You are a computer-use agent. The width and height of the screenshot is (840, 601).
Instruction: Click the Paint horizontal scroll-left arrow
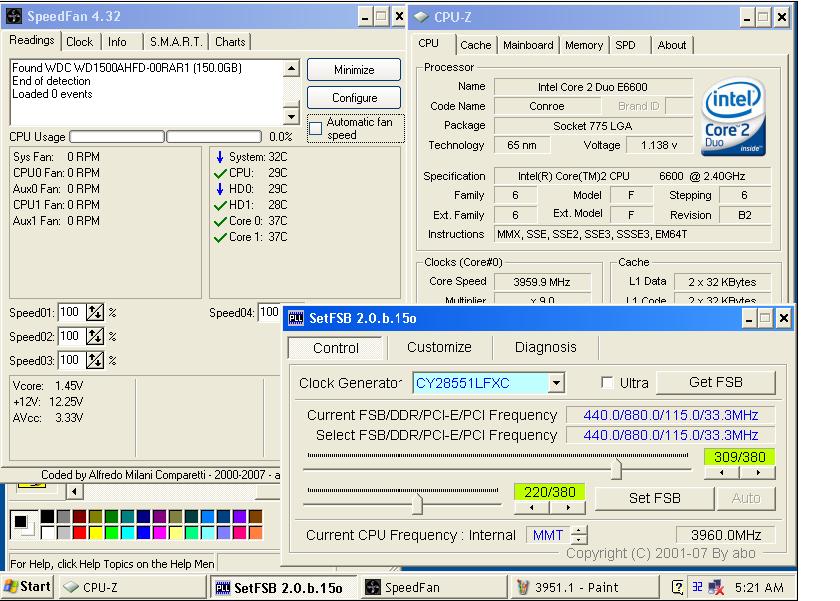(74, 491)
